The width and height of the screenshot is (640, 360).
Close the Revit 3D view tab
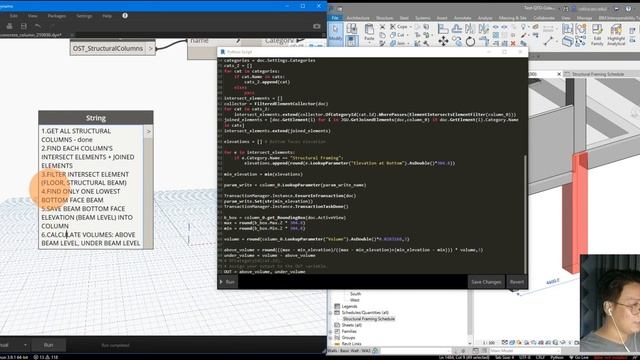coord(559,74)
